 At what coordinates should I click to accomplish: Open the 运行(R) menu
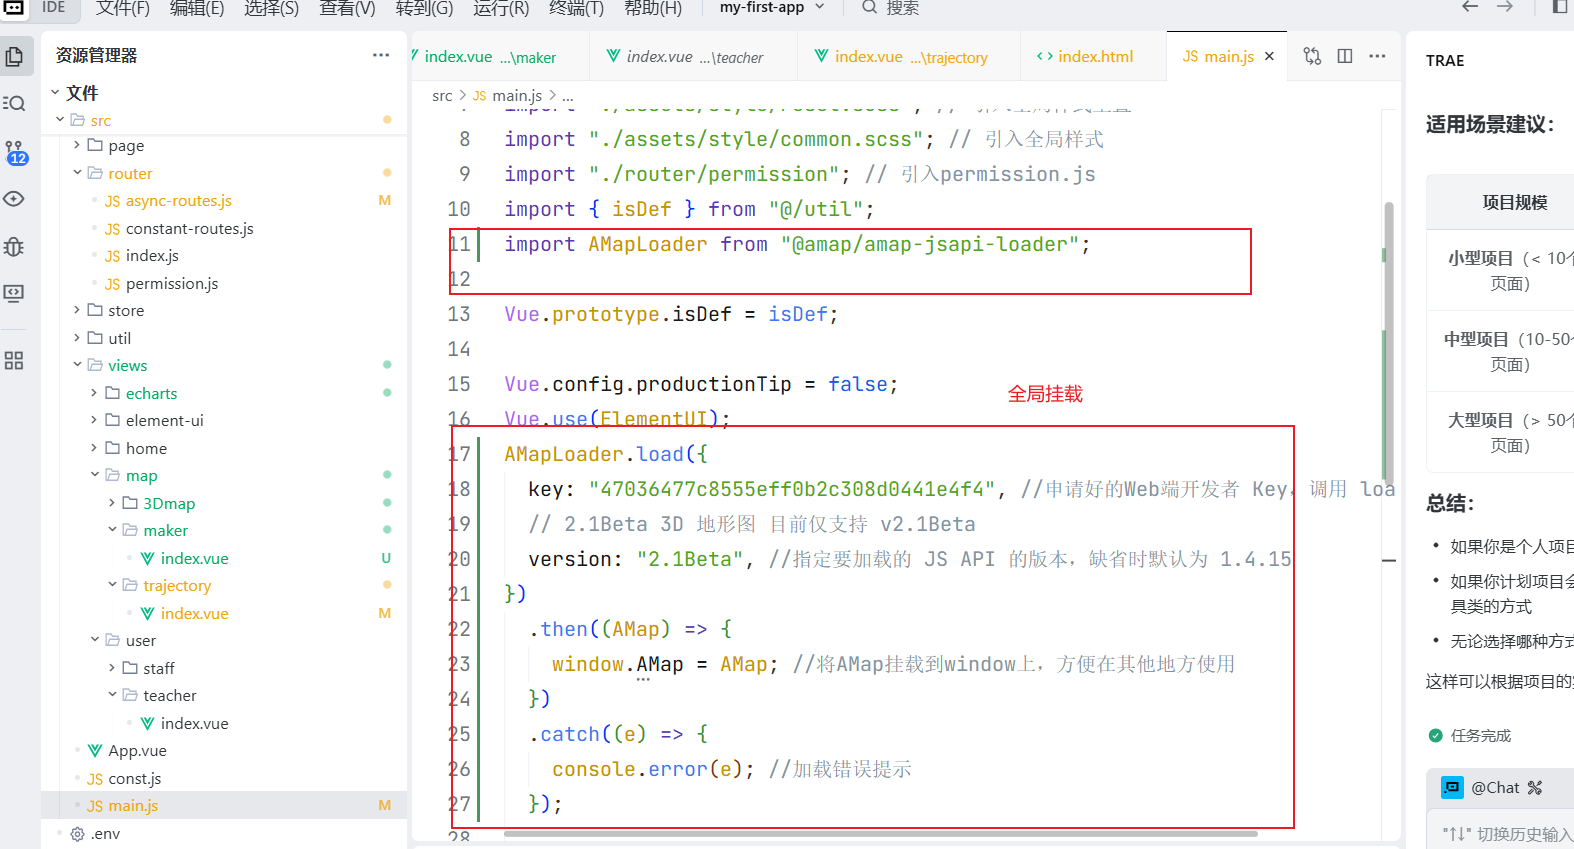(501, 8)
